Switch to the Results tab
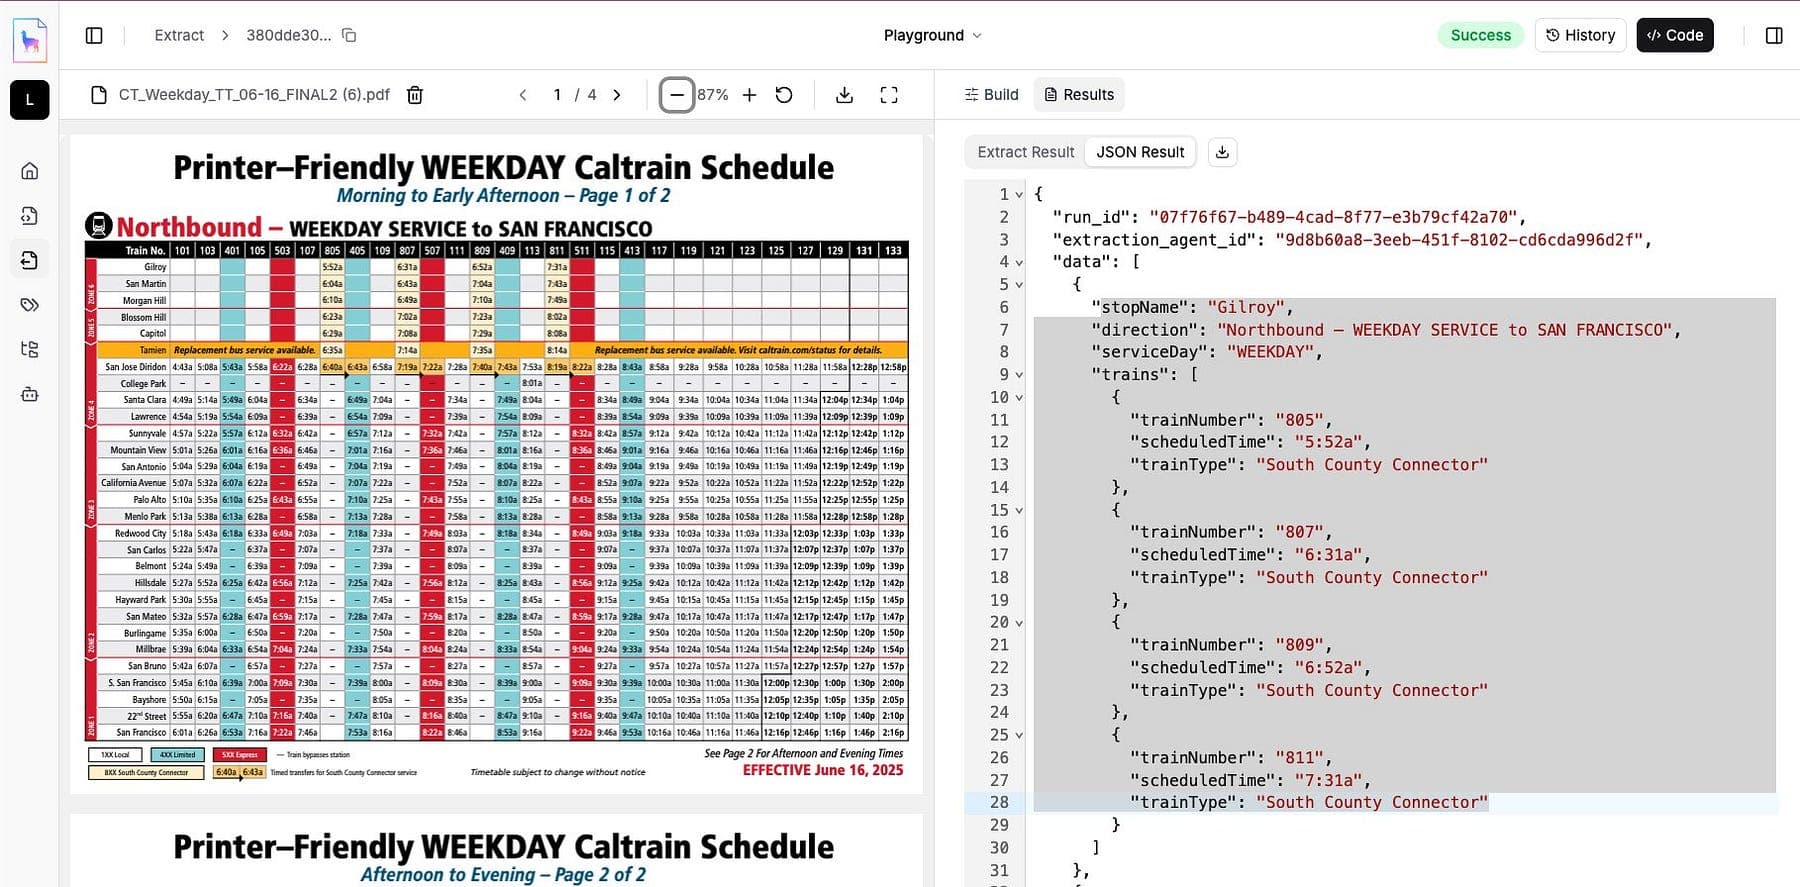 1079,95
